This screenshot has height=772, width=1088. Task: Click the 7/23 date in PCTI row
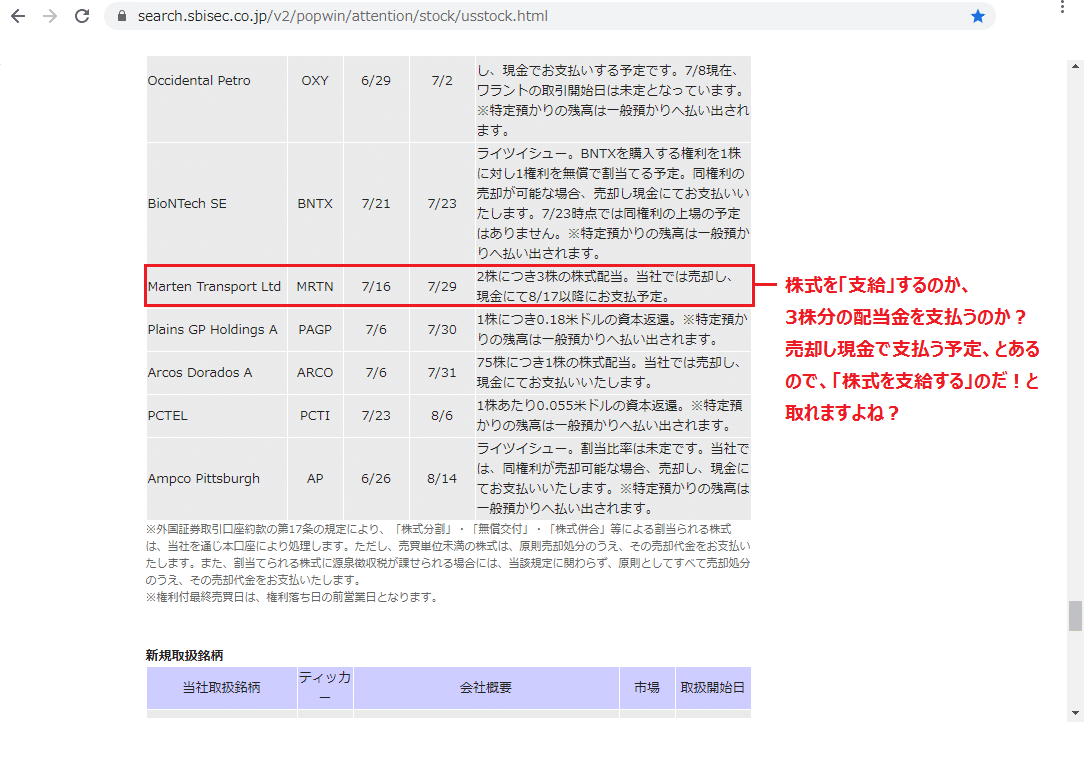point(376,415)
